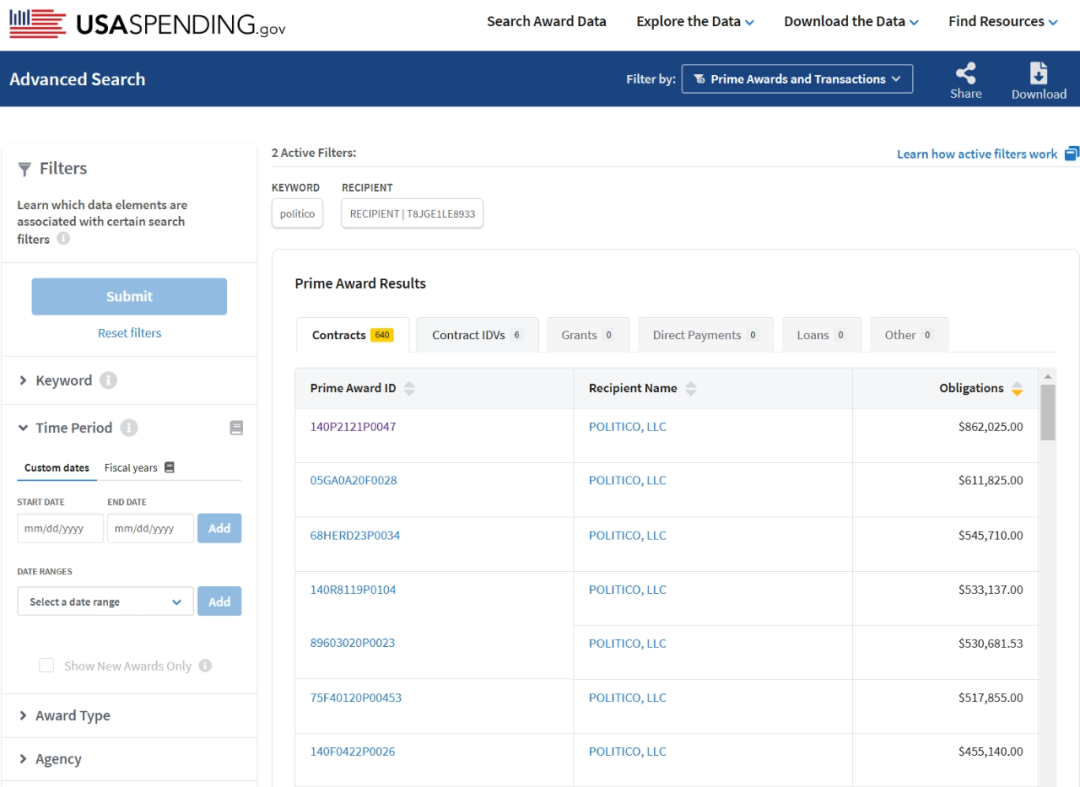Sort by Prime Award ID arrows
The height and width of the screenshot is (787, 1080).
[409, 388]
